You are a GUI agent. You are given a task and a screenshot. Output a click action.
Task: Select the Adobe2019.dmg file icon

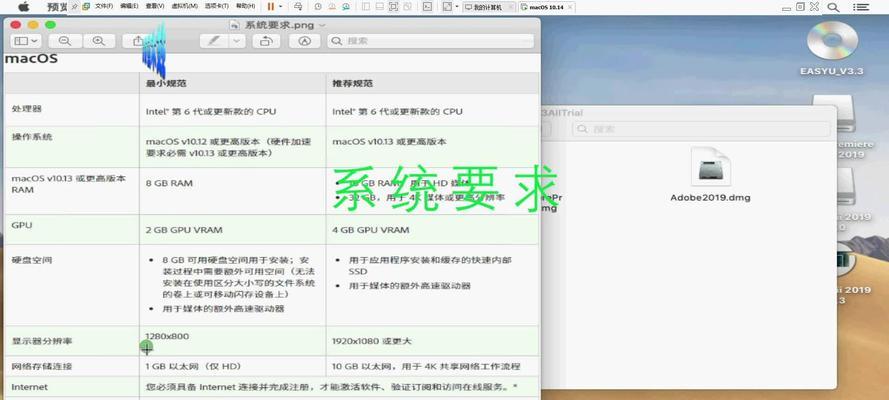[x=710, y=167]
